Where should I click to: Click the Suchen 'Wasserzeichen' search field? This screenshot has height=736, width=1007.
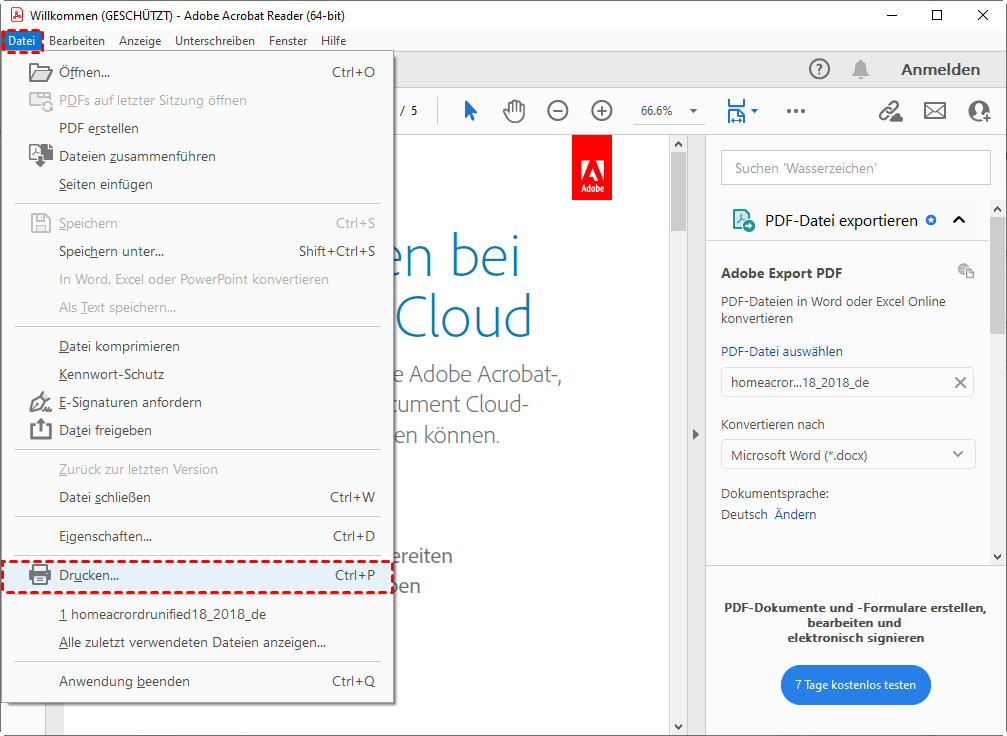855,168
